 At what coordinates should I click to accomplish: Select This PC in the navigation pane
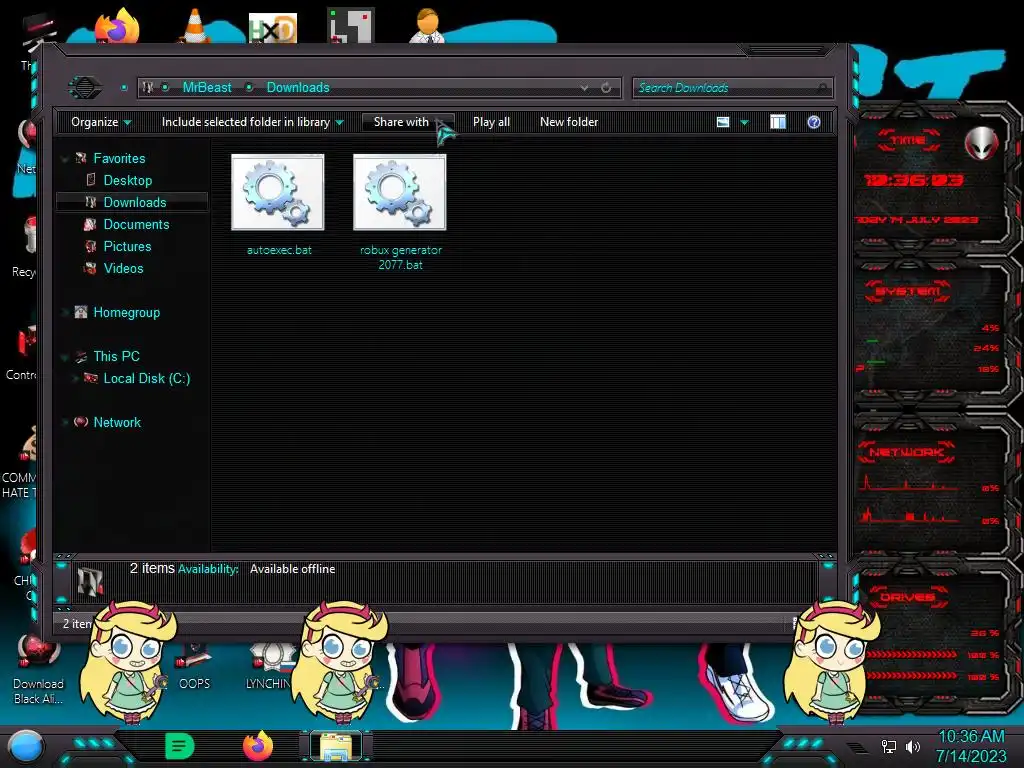tap(116, 357)
